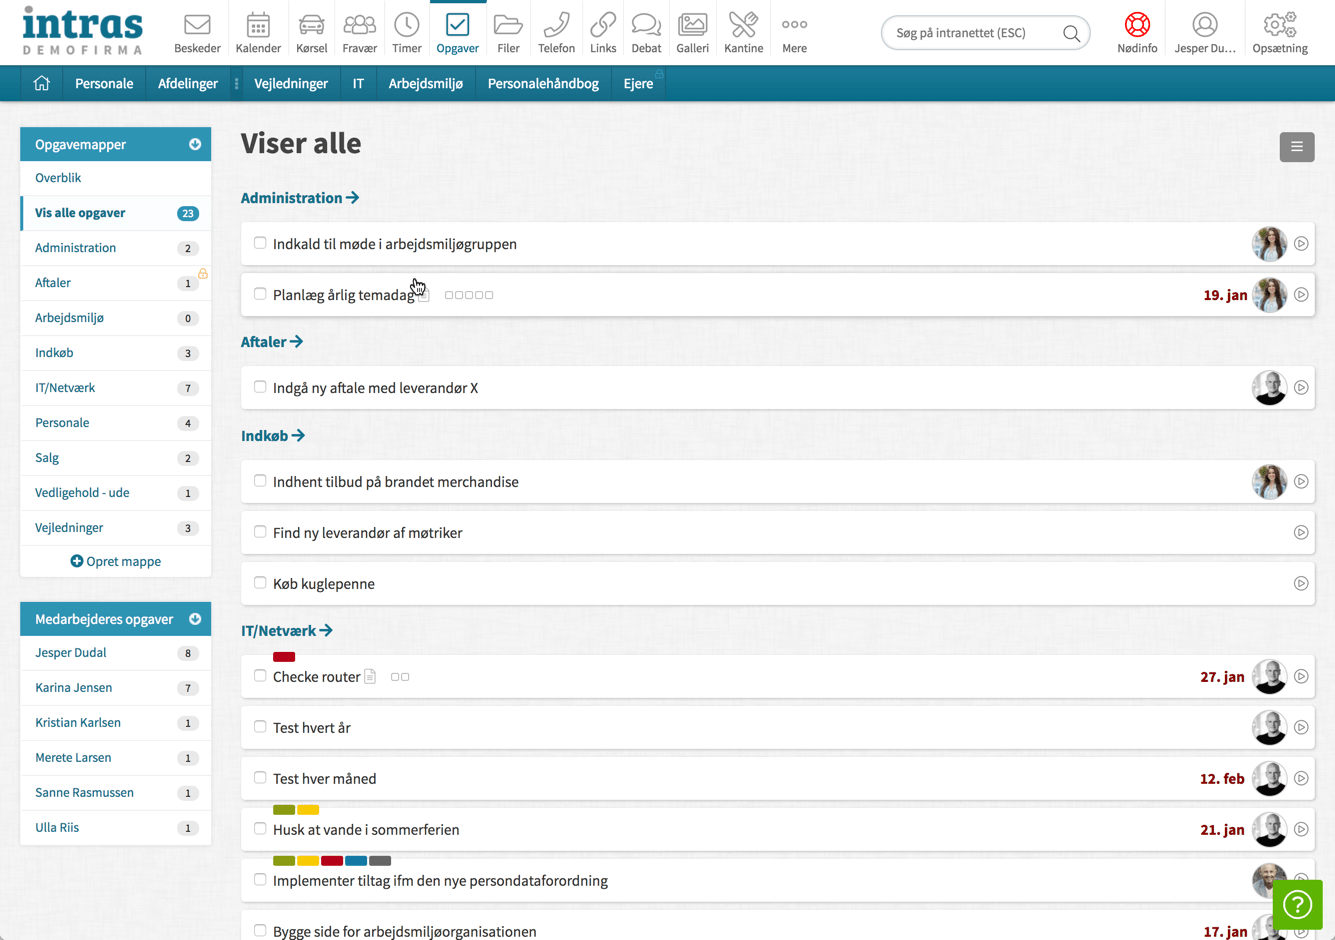Tick checkbox for 'Checke router'
1335x940 pixels.
click(260, 676)
